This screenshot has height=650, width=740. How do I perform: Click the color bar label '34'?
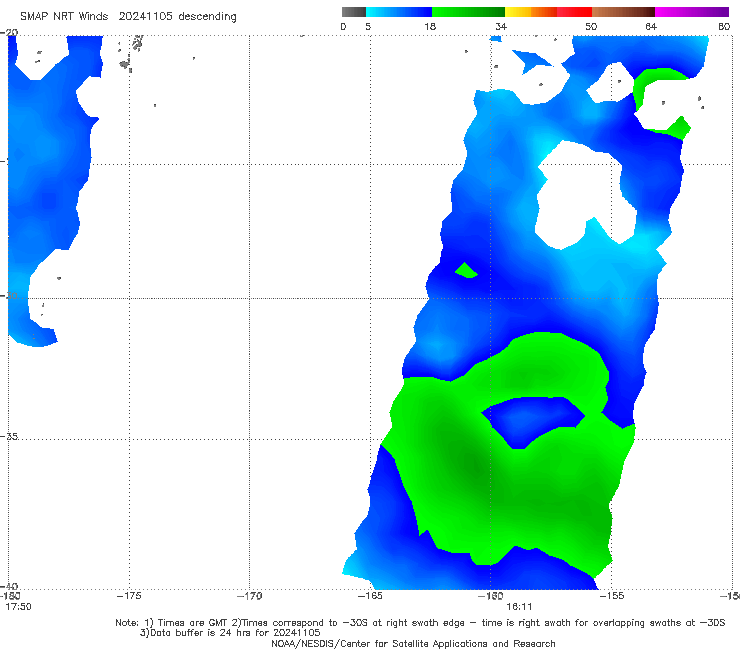[501, 26]
